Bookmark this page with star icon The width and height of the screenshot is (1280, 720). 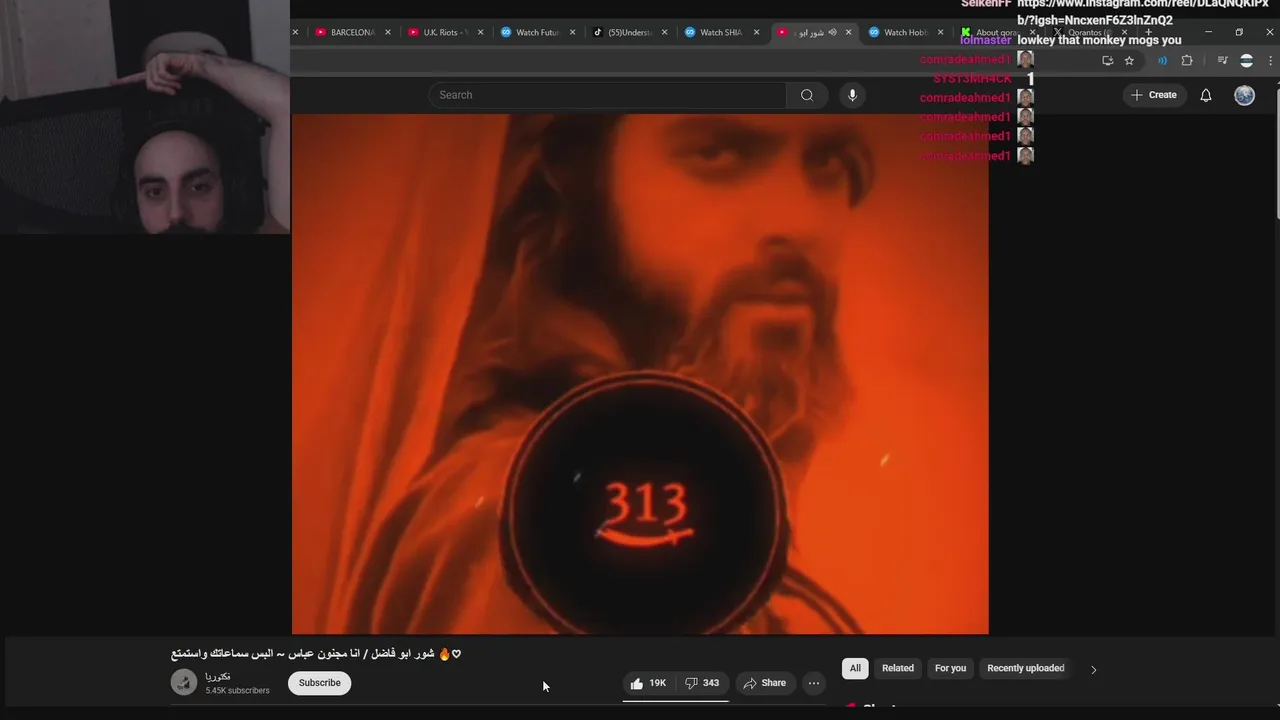pos(1129,60)
